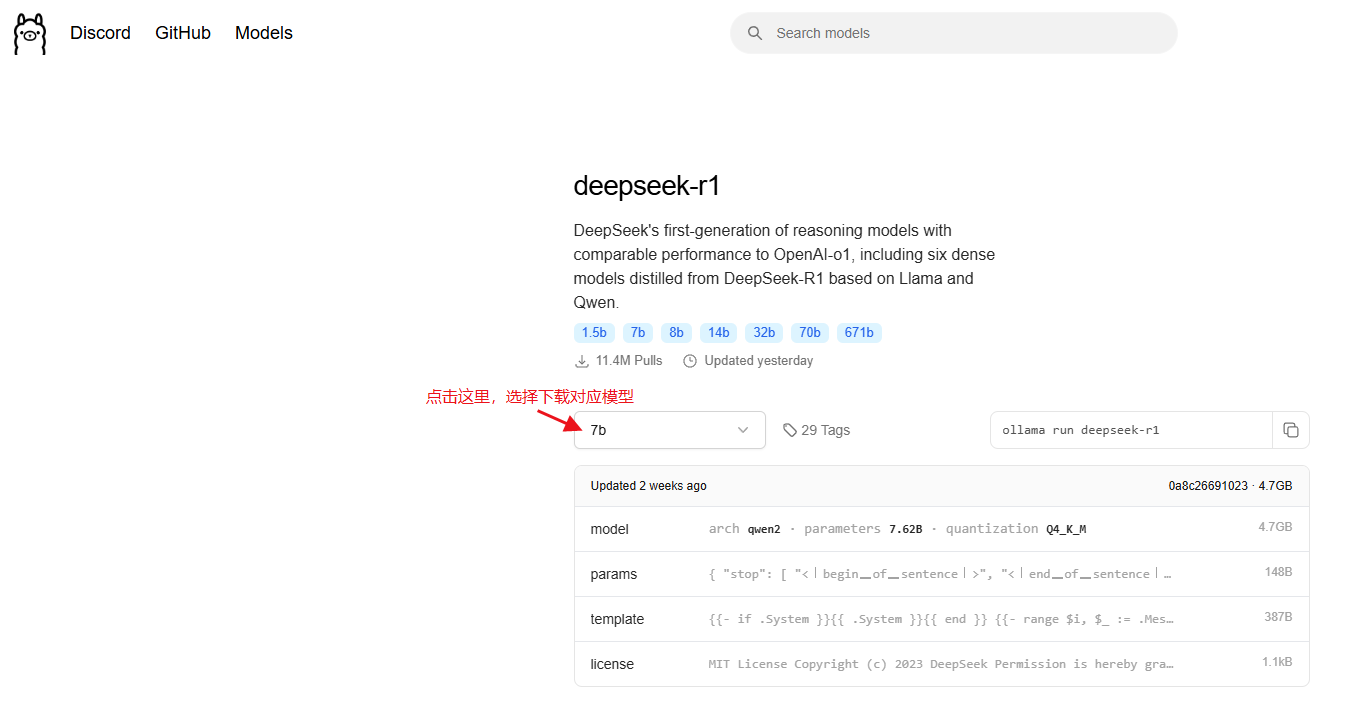Select the 70b model tag
This screenshot has height=703, width=1360.
coord(809,332)
